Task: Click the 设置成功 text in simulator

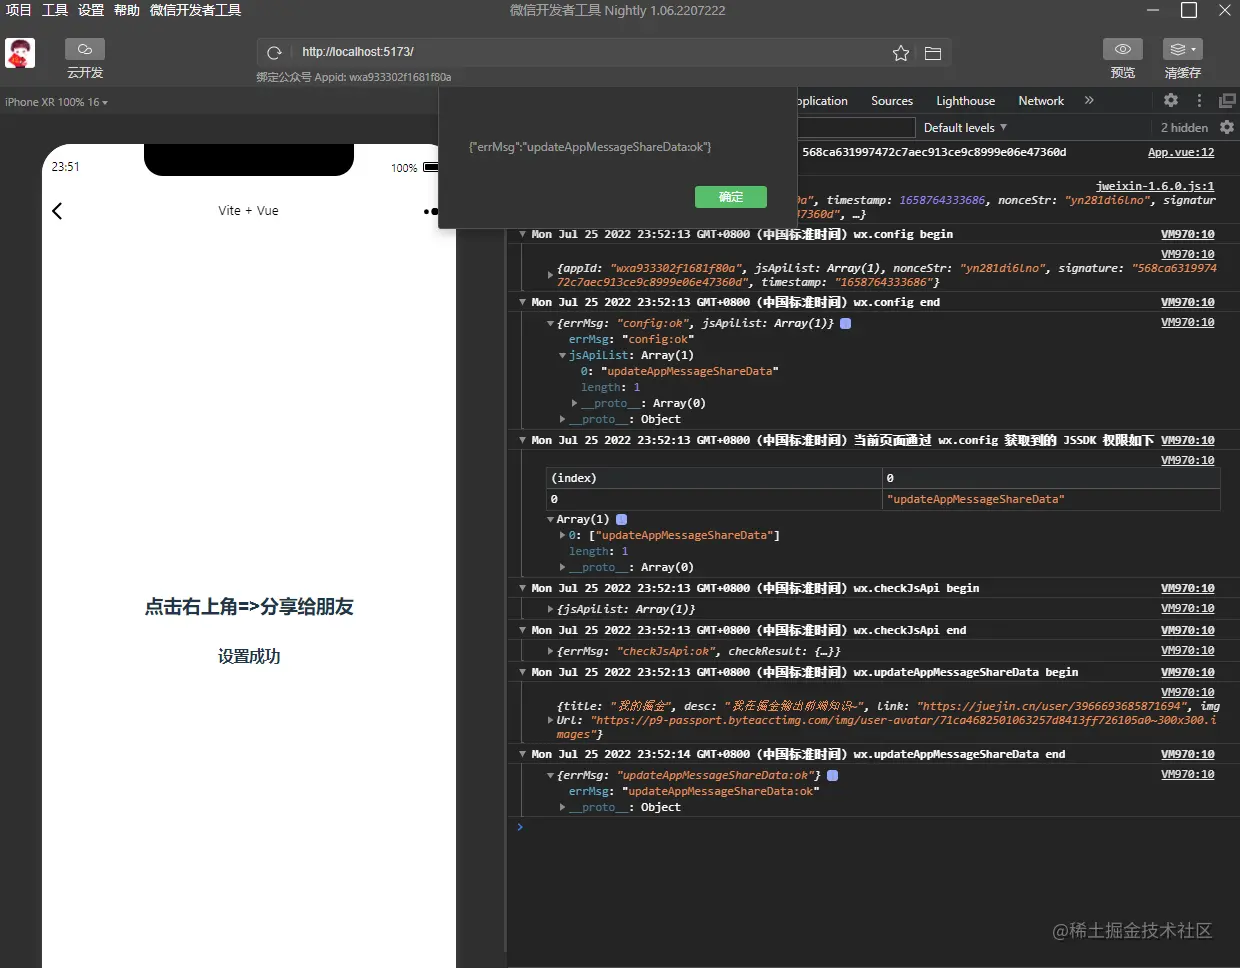Action: coord(249,656)
